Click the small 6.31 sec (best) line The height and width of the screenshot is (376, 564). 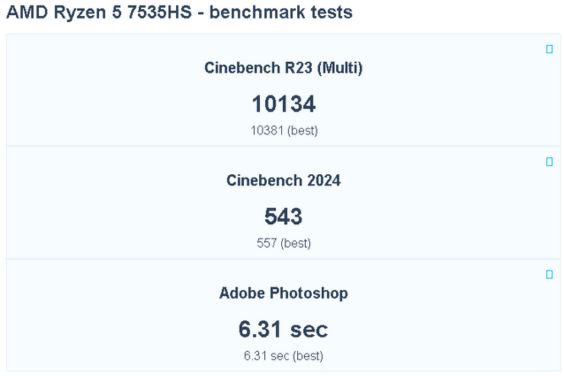283,356
